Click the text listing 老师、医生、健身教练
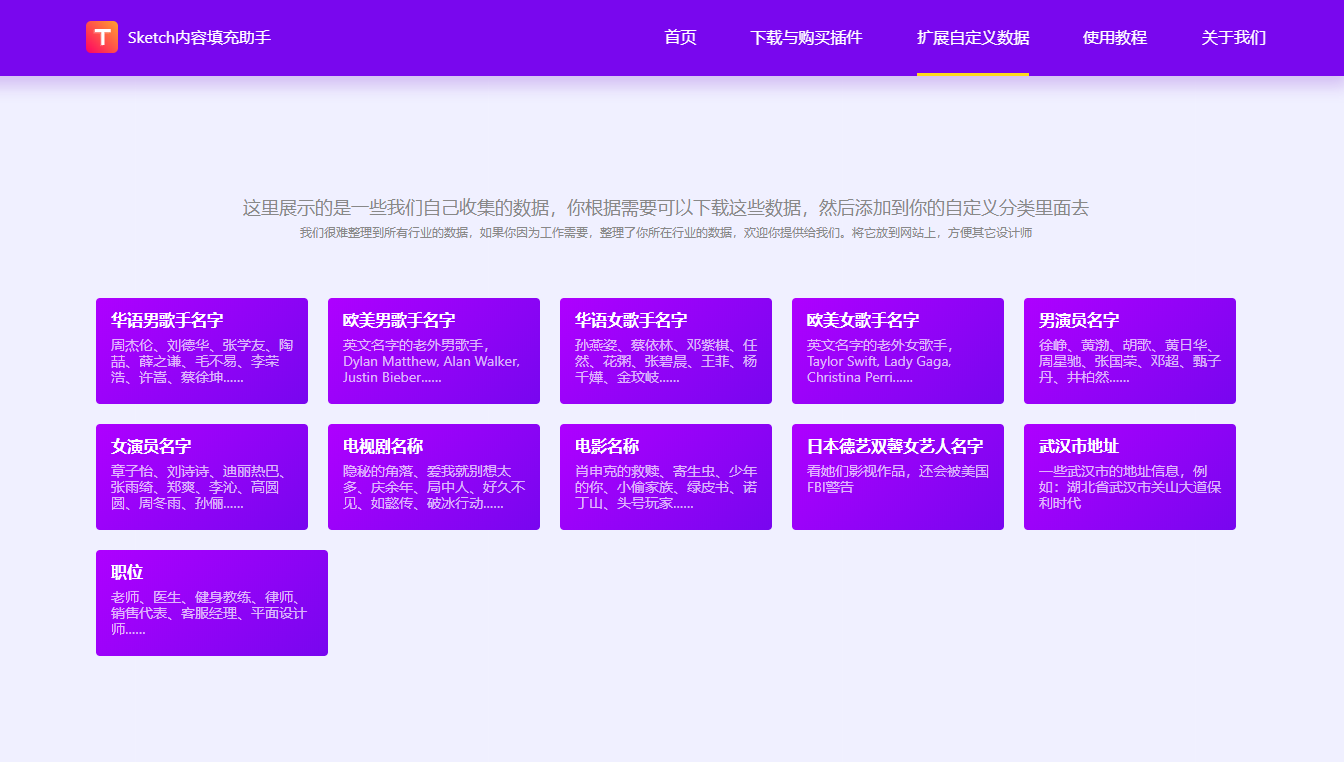Viewport: 1344px width, 762px height. click(x=209, y=613)
